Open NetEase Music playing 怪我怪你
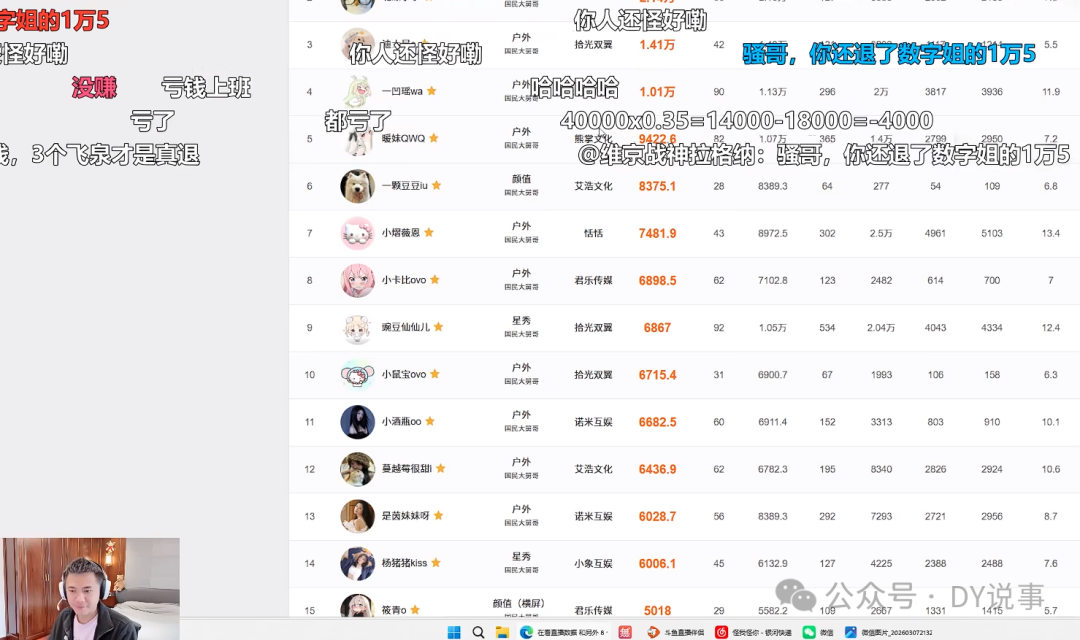The width and height of the screenshot is (1080, 640). [754, 632]
